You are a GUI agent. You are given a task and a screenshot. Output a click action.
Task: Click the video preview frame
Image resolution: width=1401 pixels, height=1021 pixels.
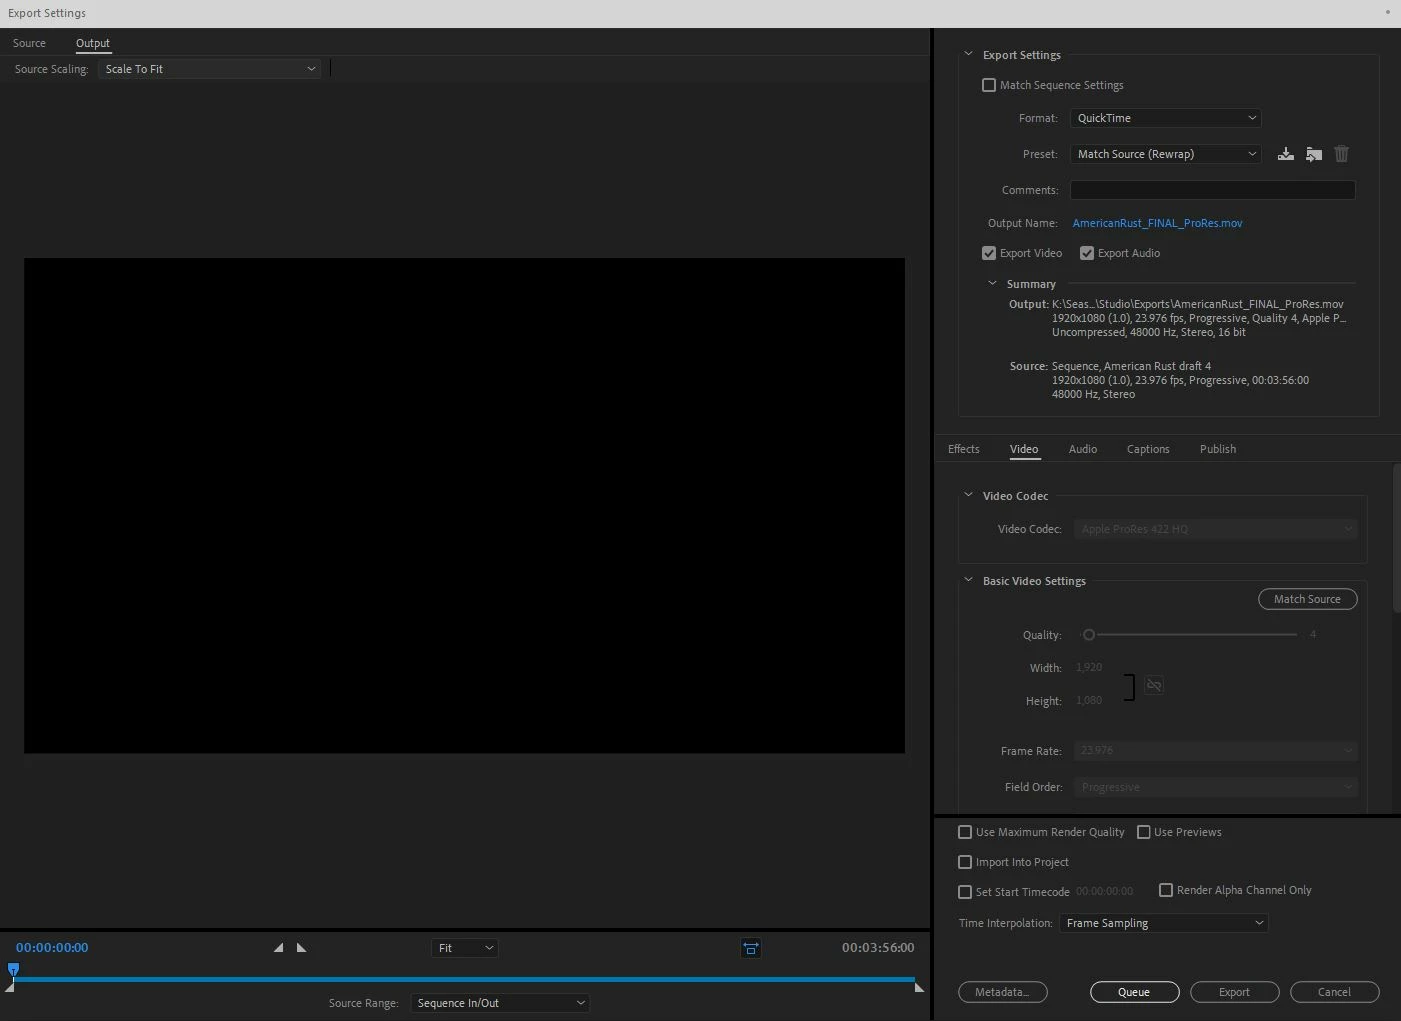tap(464, 506)
